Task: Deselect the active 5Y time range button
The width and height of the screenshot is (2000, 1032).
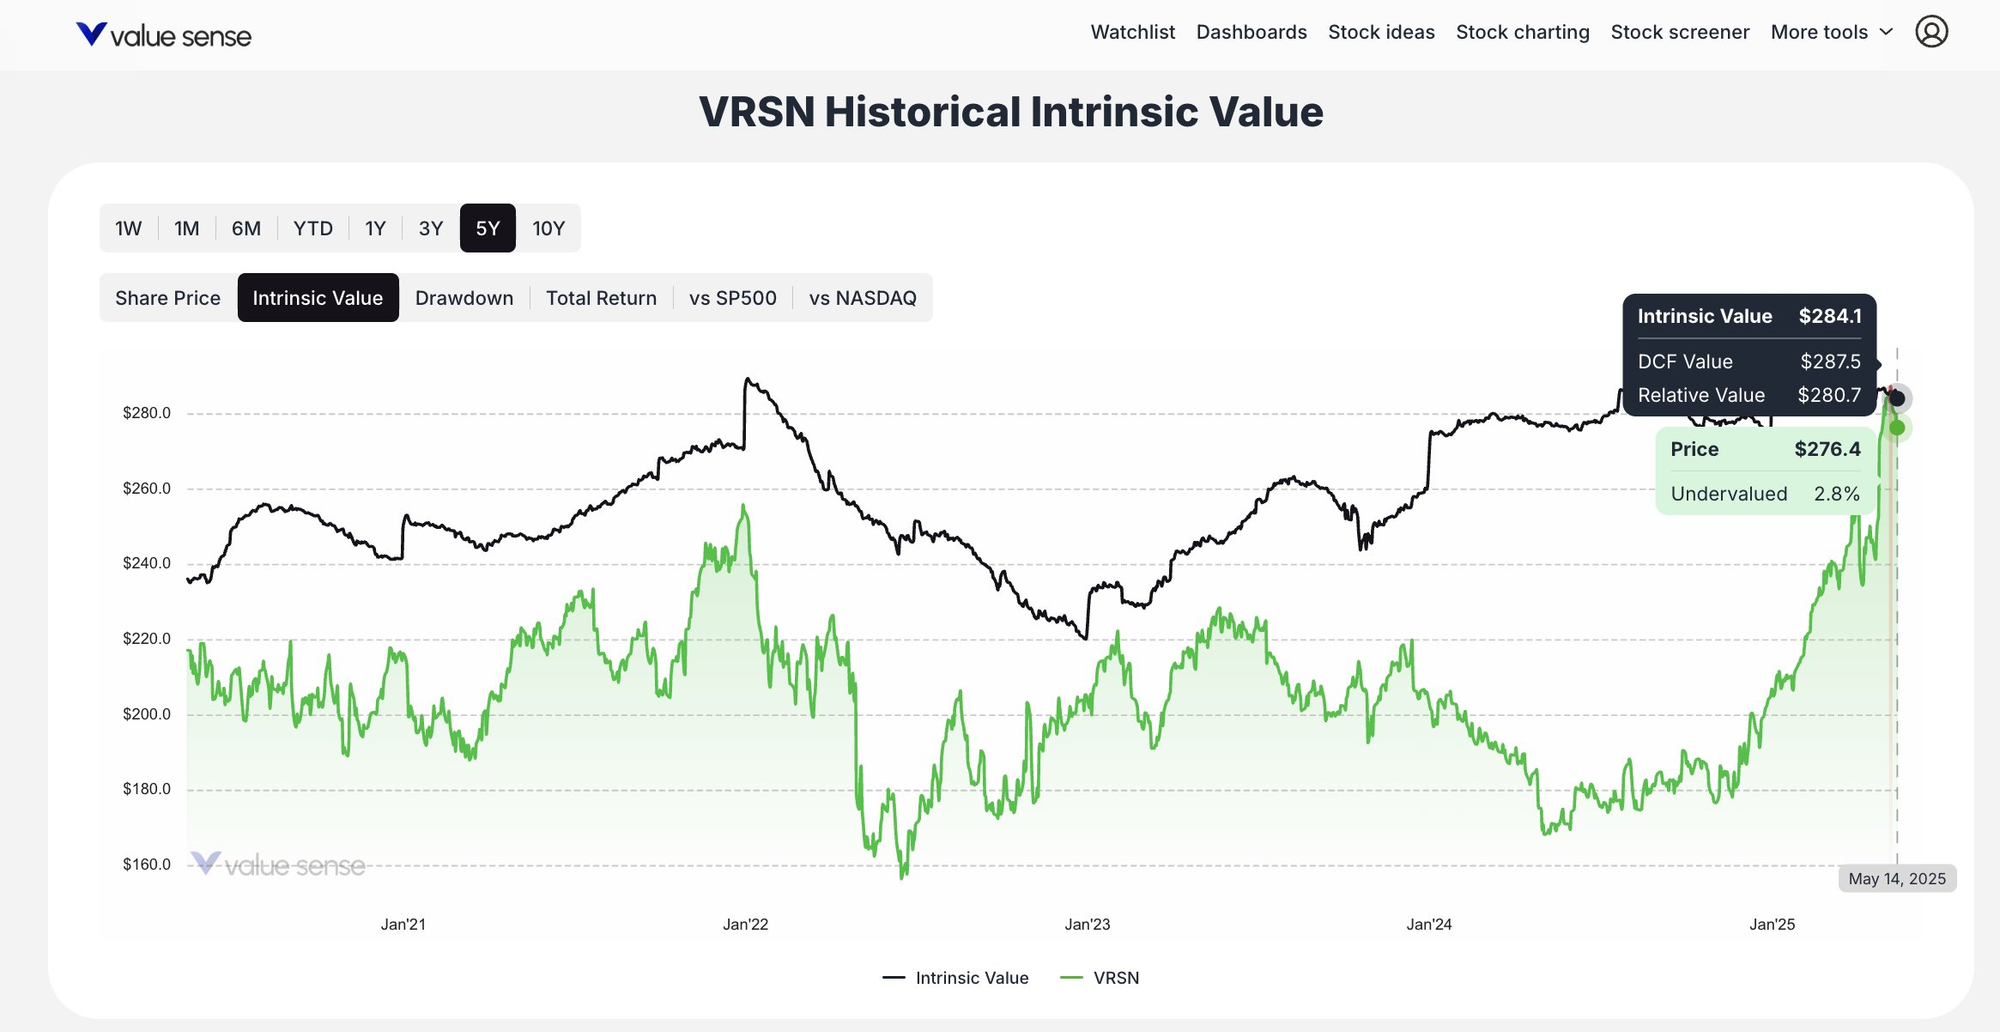Action: click(x=487, y=228)
